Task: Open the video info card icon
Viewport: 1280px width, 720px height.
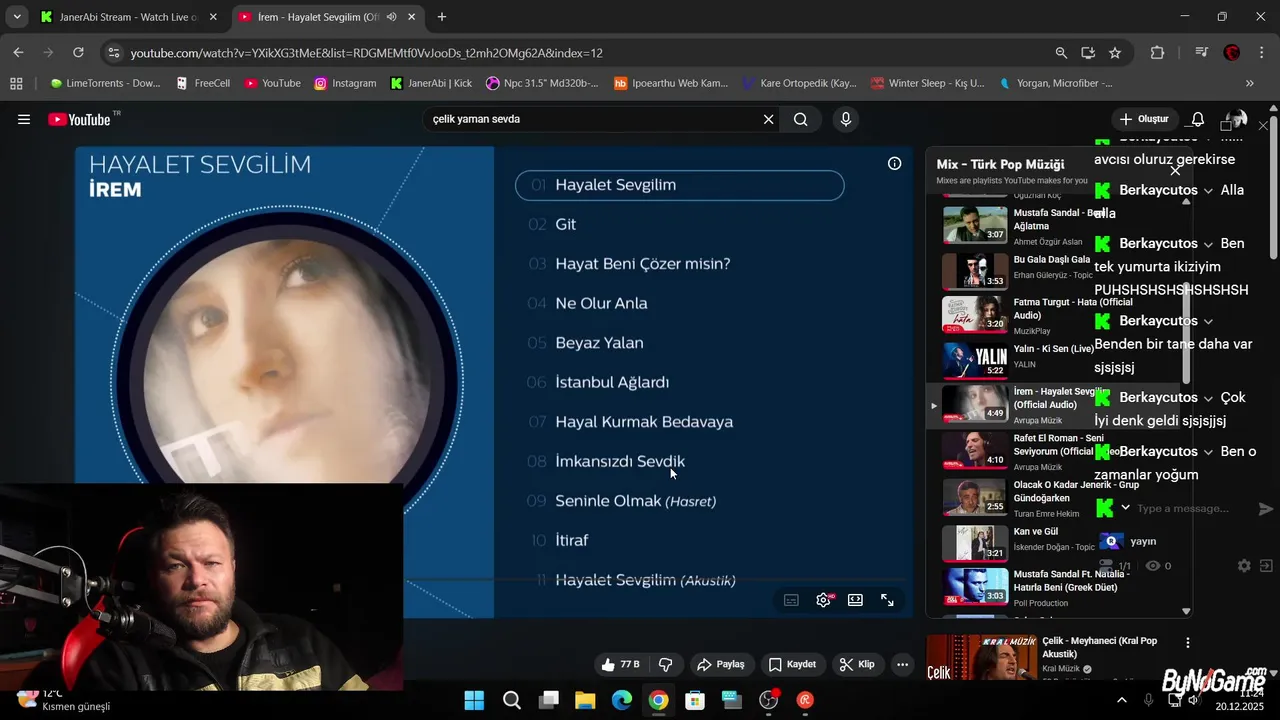Action: click(x=894, y=163)
